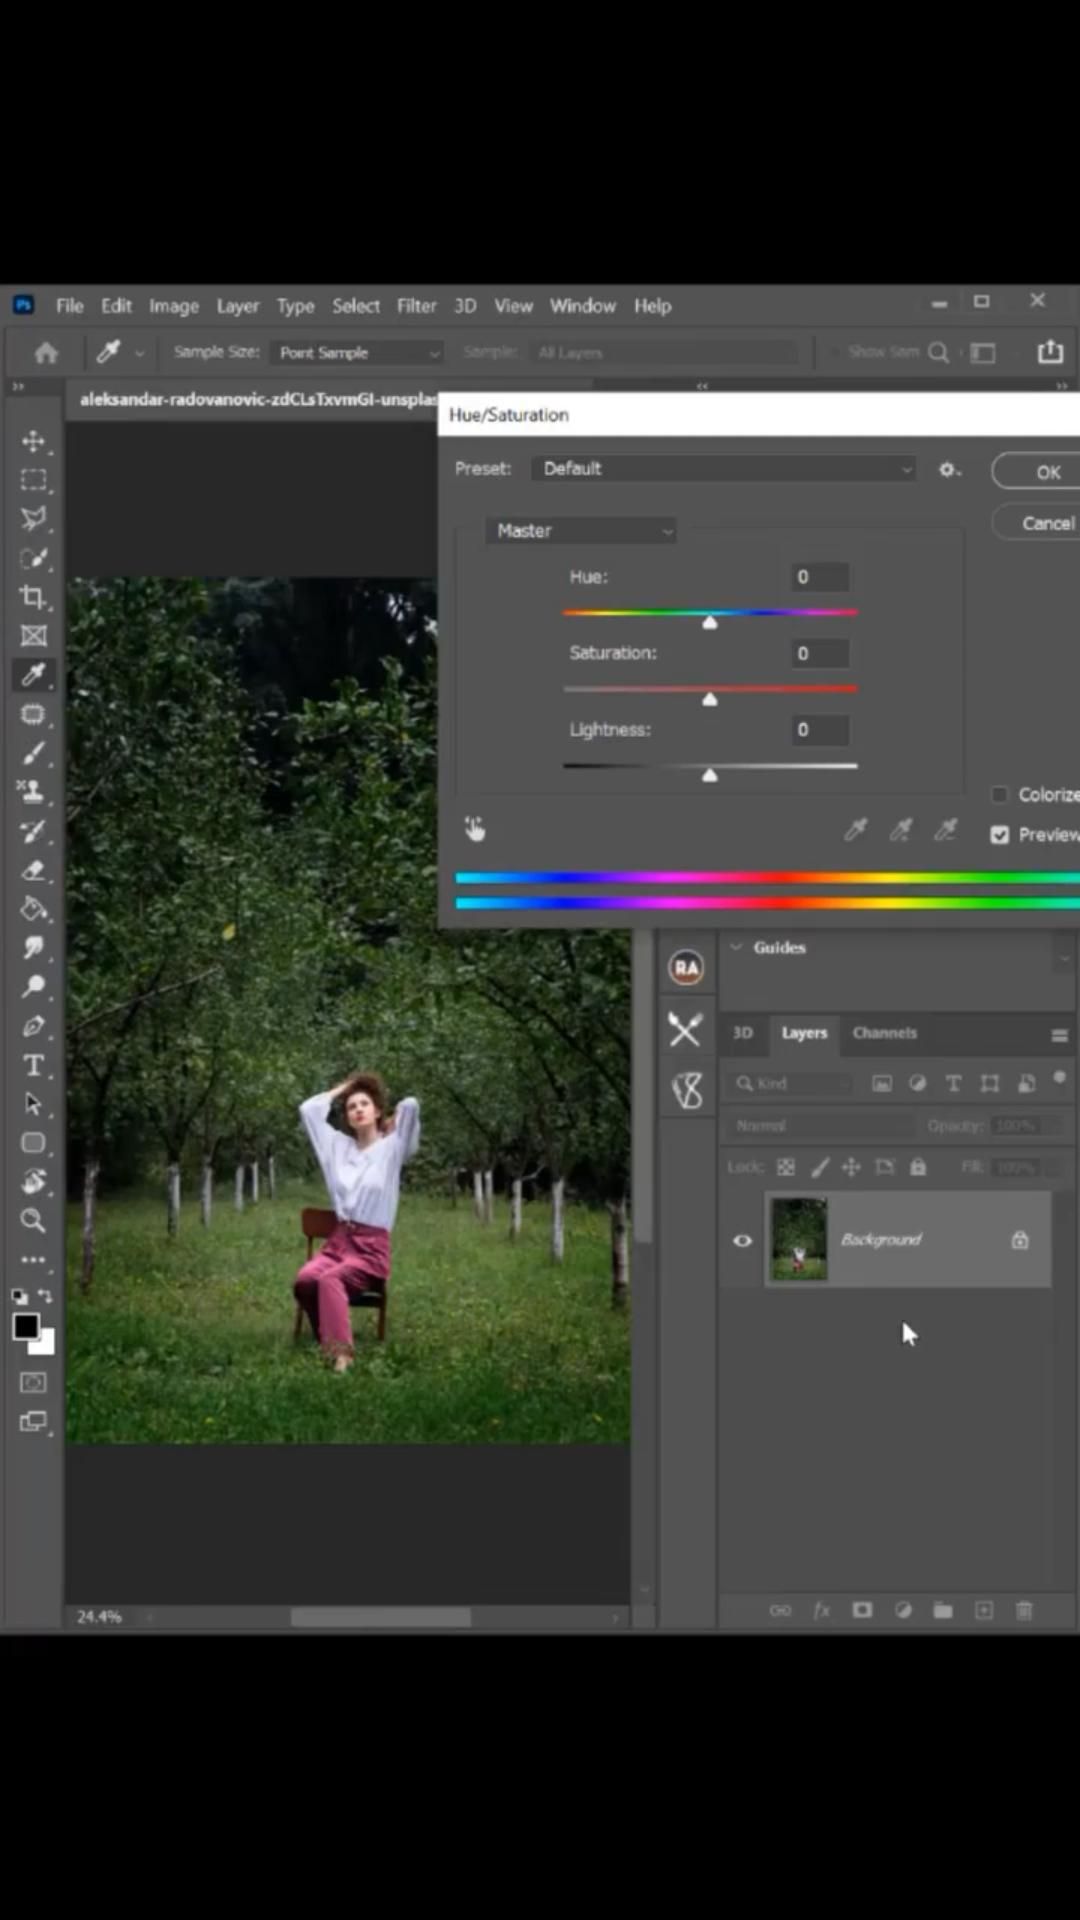Open the tool preset picker arrow
The width and height of the screenshot is (1080, 1920).
pos(139,353)
